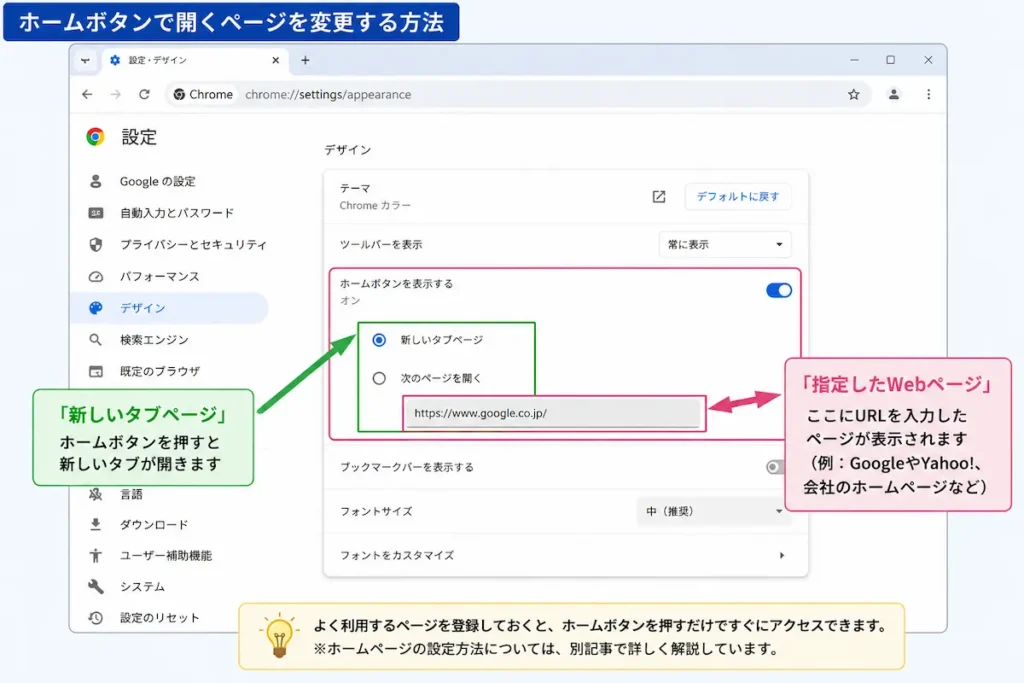
Task: Maximize the Chrome window
Action: point(891,60)
